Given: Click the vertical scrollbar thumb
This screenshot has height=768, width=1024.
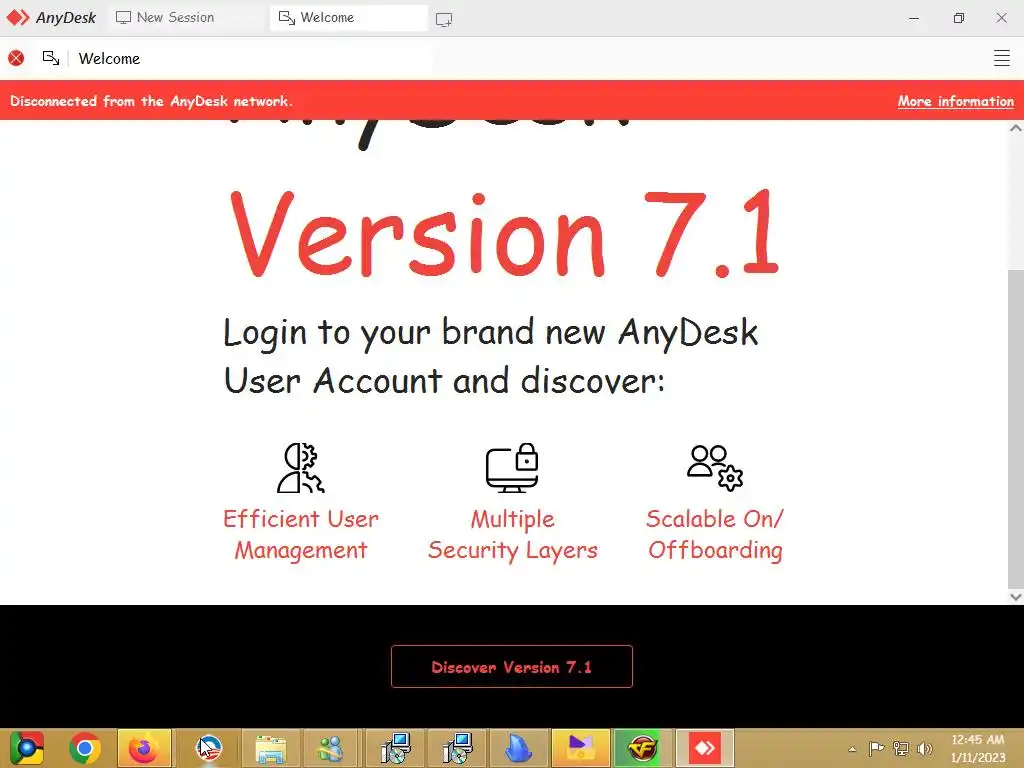Looking at the screenshot, I should pyautogui.click(x=1016, y=429).
